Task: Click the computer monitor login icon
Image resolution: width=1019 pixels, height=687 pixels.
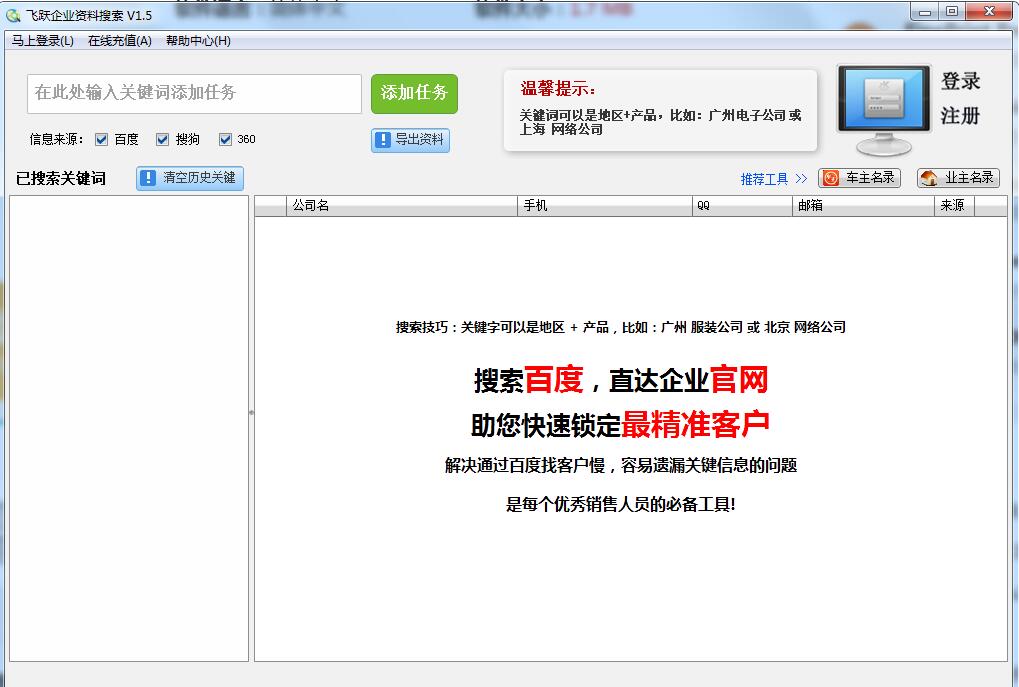Action: pos(883,108)
